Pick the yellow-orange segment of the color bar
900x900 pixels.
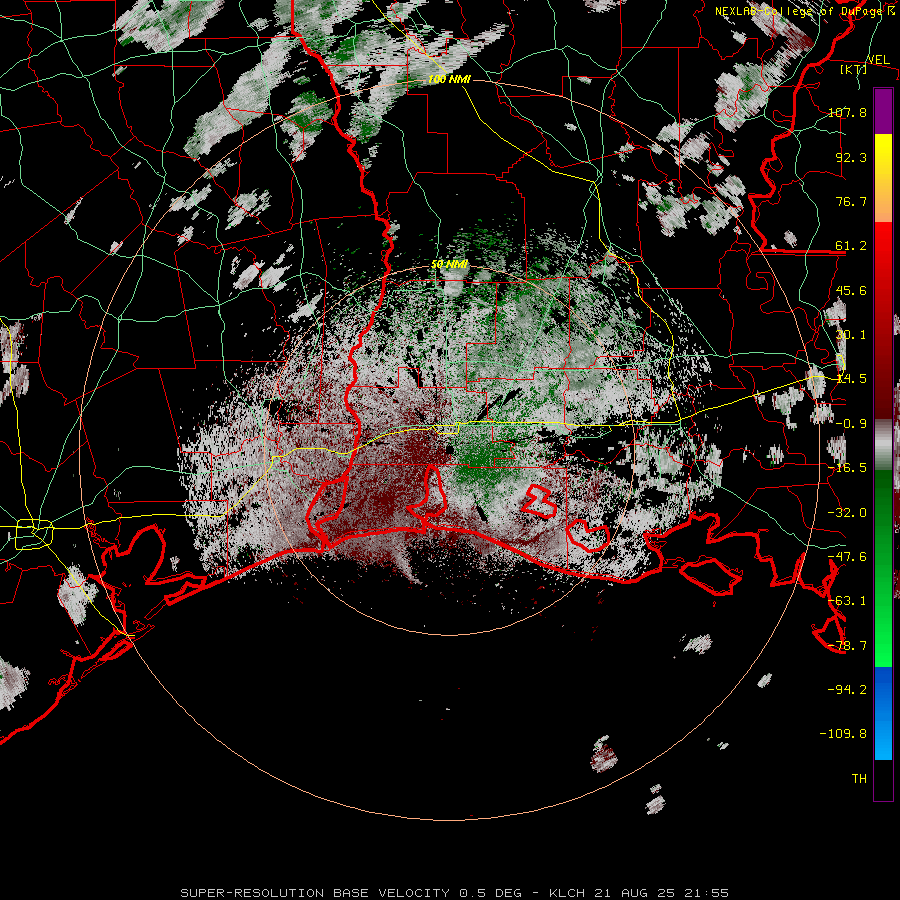(x=883, y=178)
